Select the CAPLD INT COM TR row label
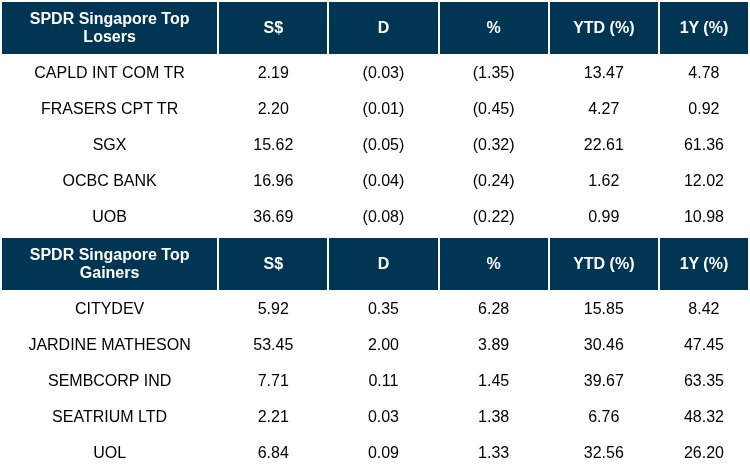This screenshot has width=750, height=472. coord(109,72)
